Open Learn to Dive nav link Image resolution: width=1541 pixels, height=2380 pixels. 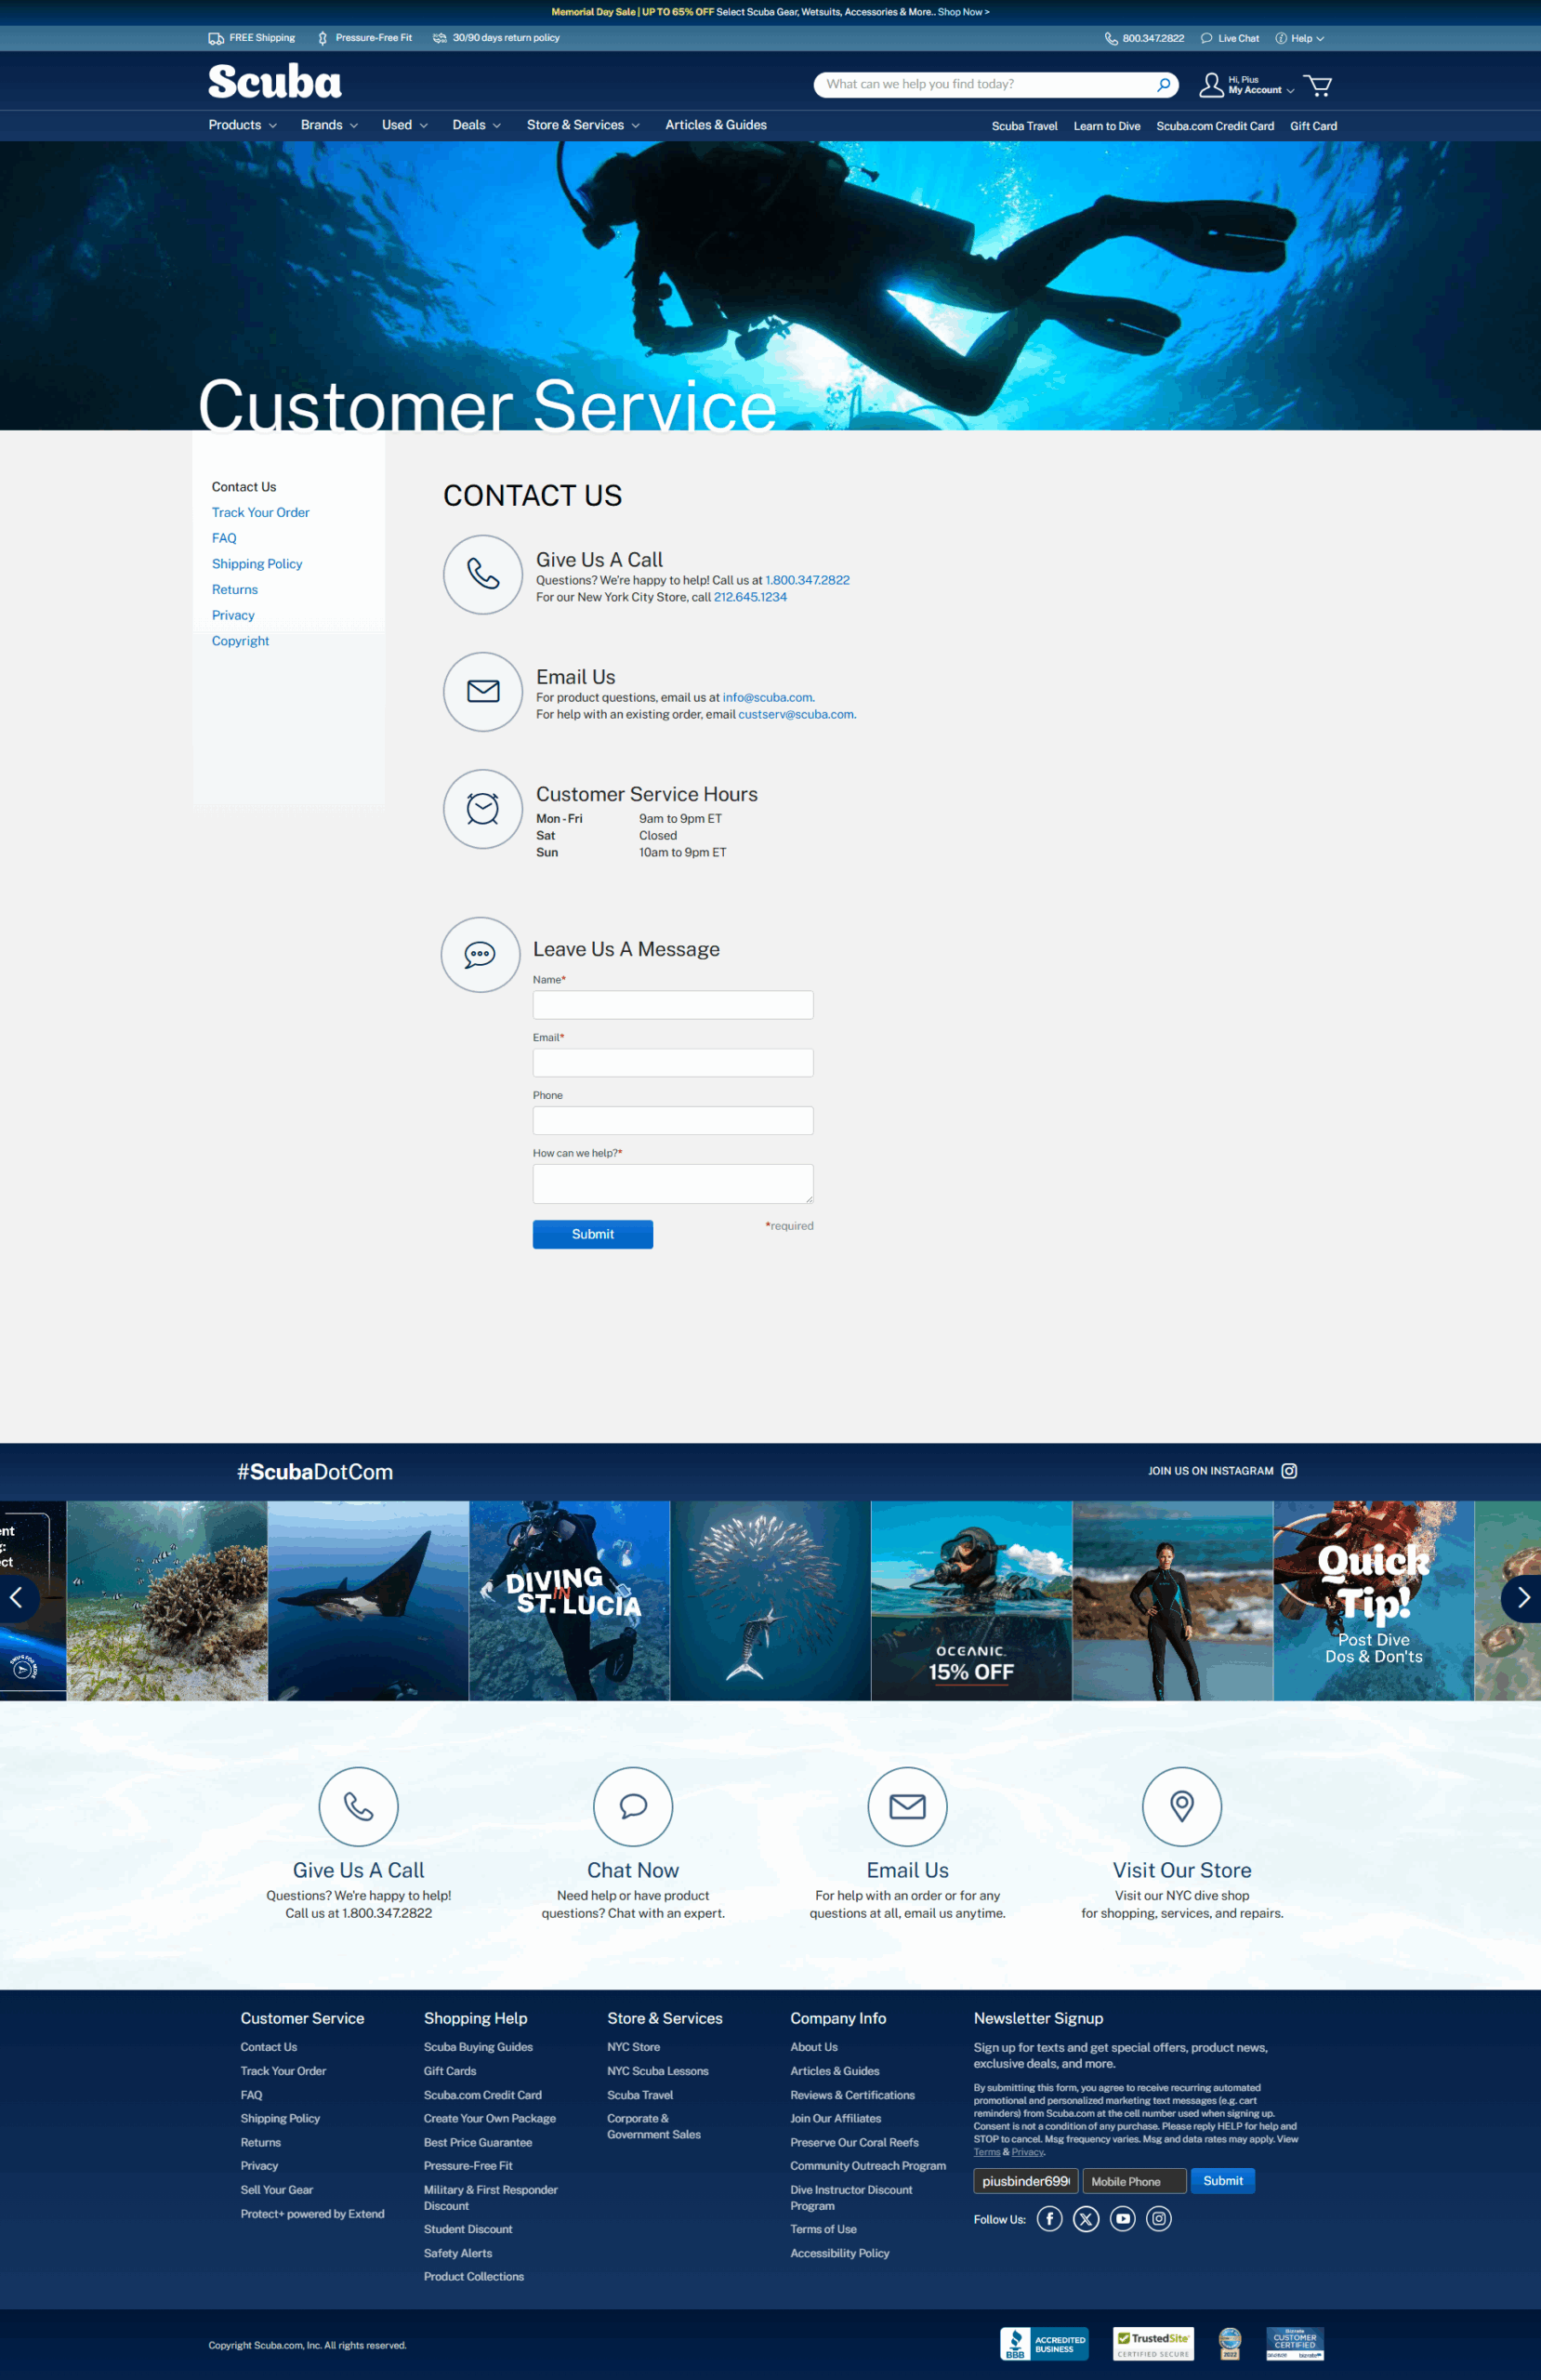1107,126
